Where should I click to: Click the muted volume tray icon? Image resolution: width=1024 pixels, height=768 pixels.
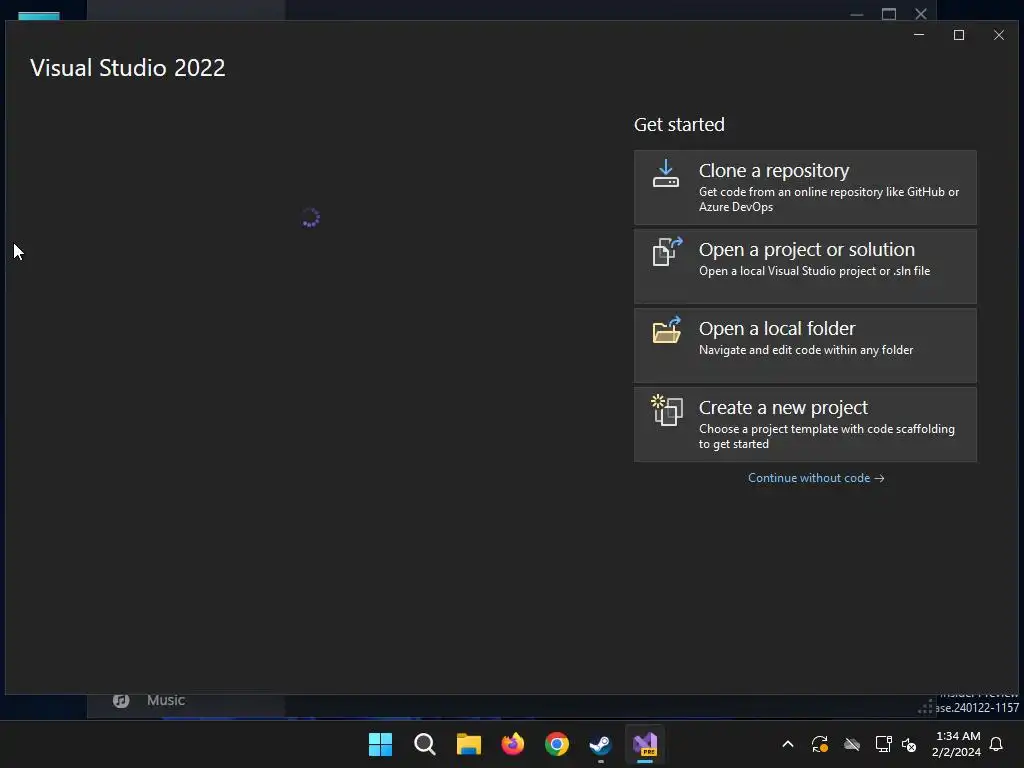tap(908, 744)
